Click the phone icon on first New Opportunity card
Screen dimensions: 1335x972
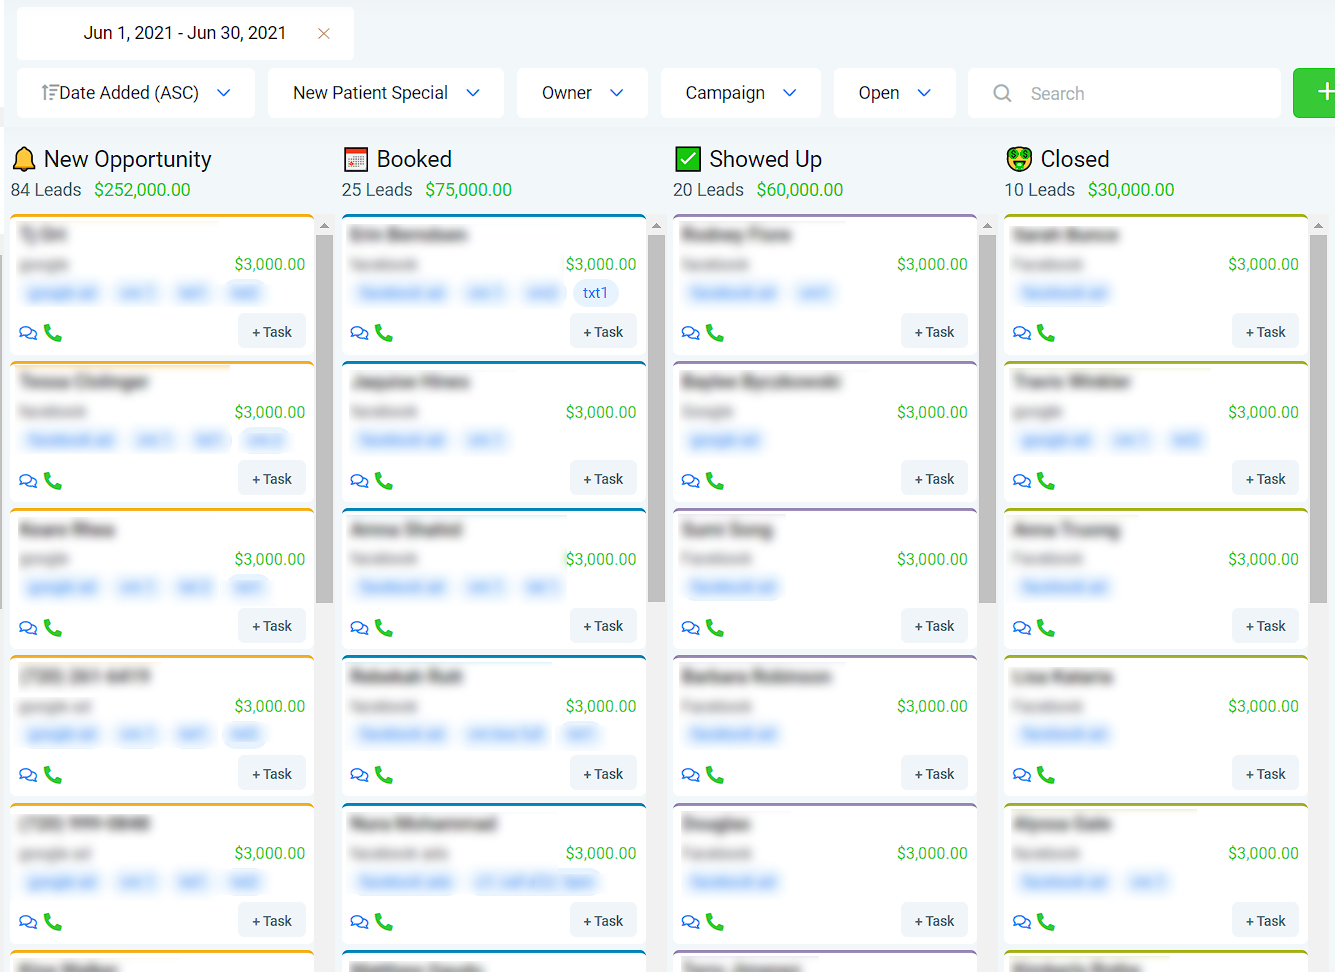(x=53, y=333)
